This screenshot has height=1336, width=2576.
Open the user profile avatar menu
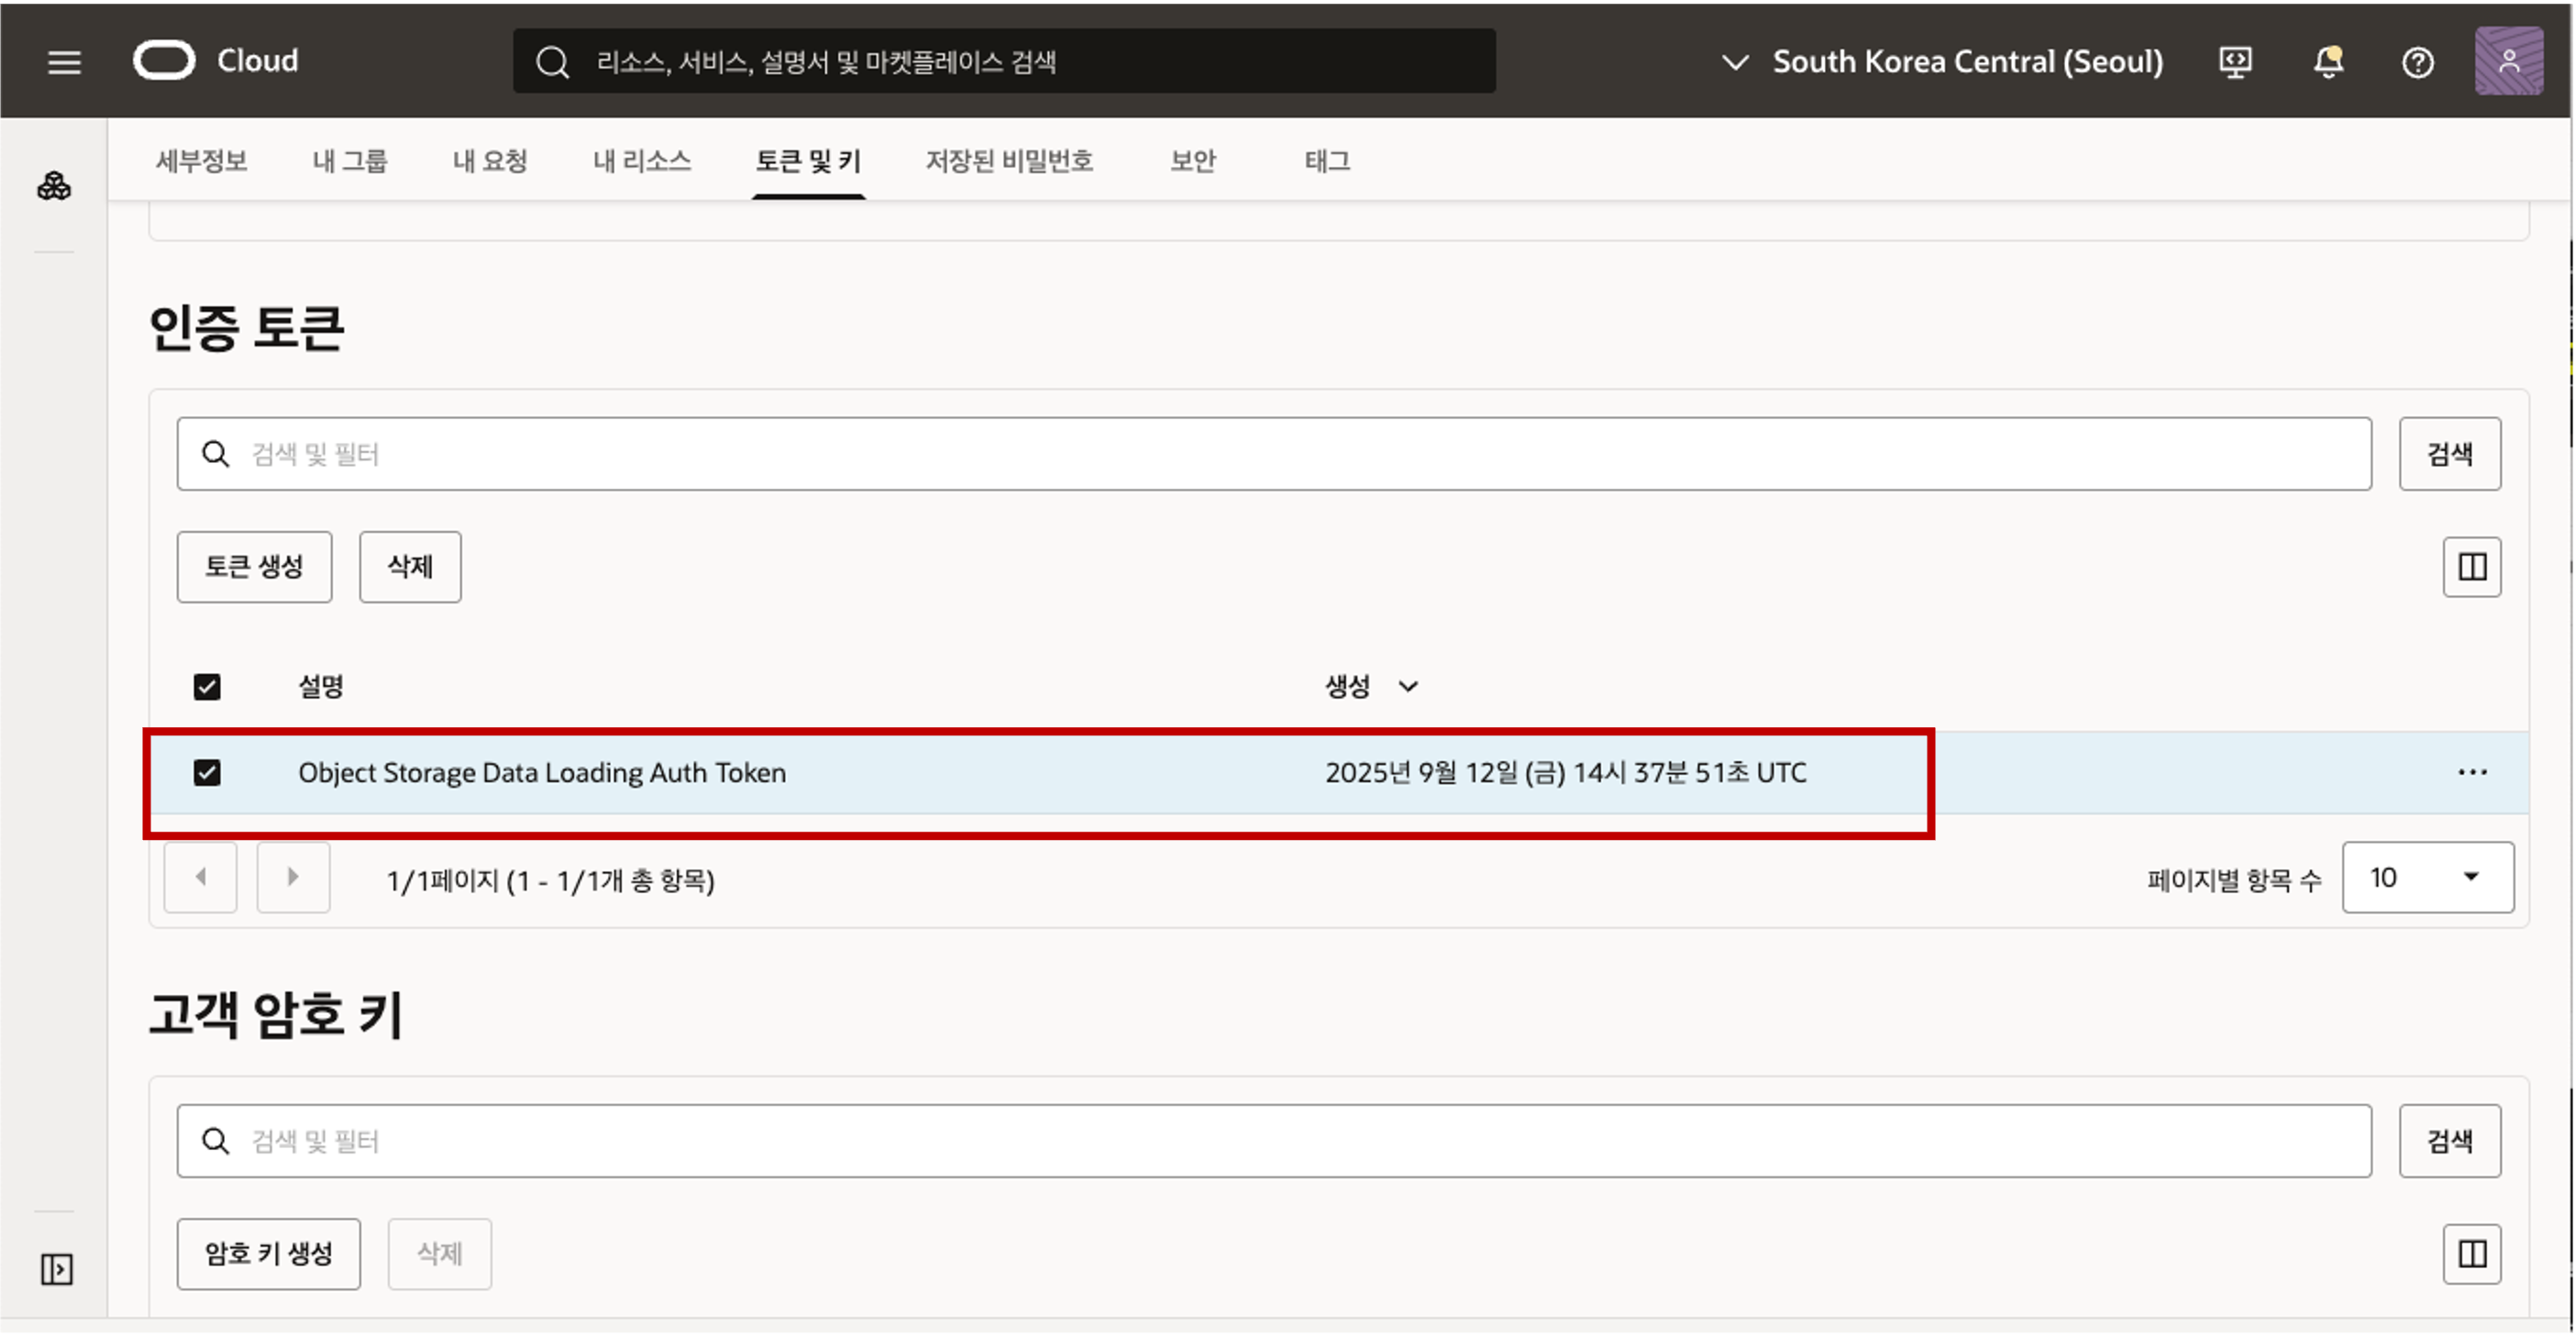click(2508, 62)
